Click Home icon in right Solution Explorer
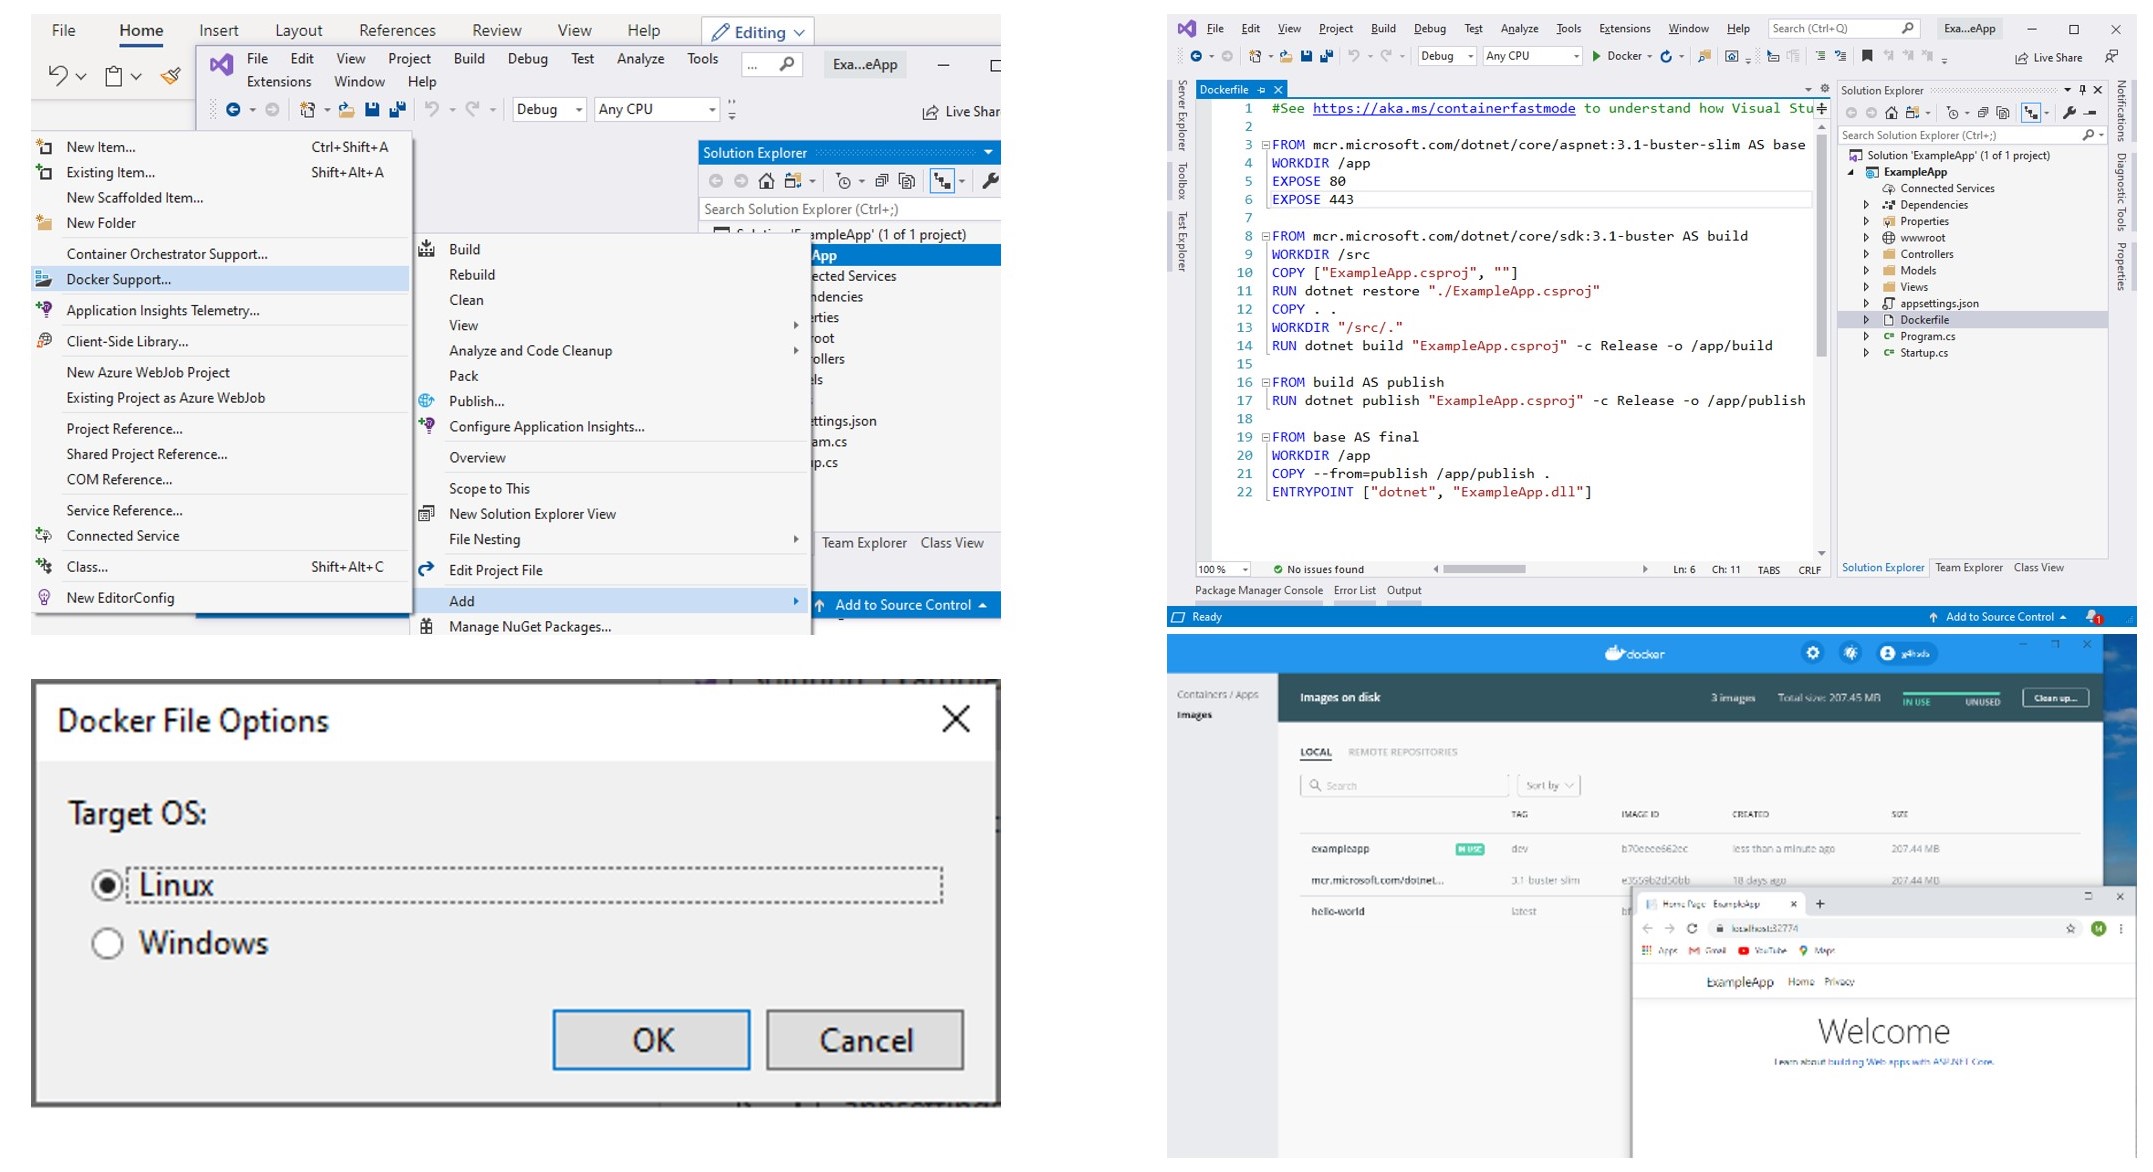This screenshot has height=1172, width=2153. (x=1891, y=113)
